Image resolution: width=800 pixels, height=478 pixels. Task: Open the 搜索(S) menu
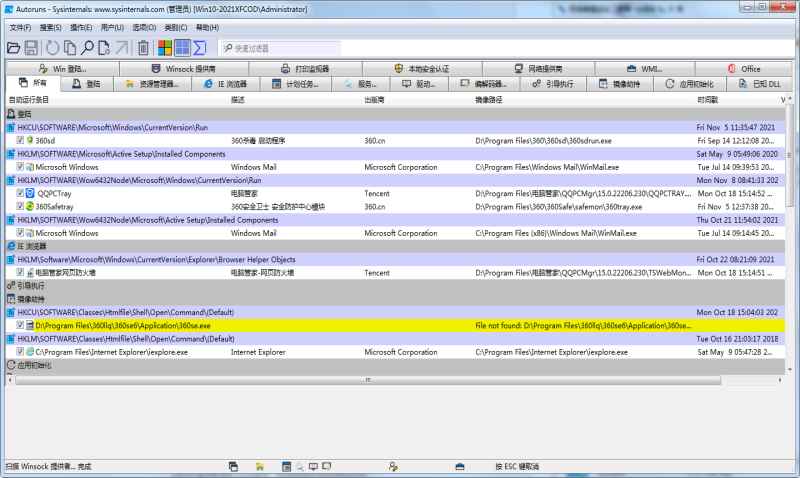point(51,28)
